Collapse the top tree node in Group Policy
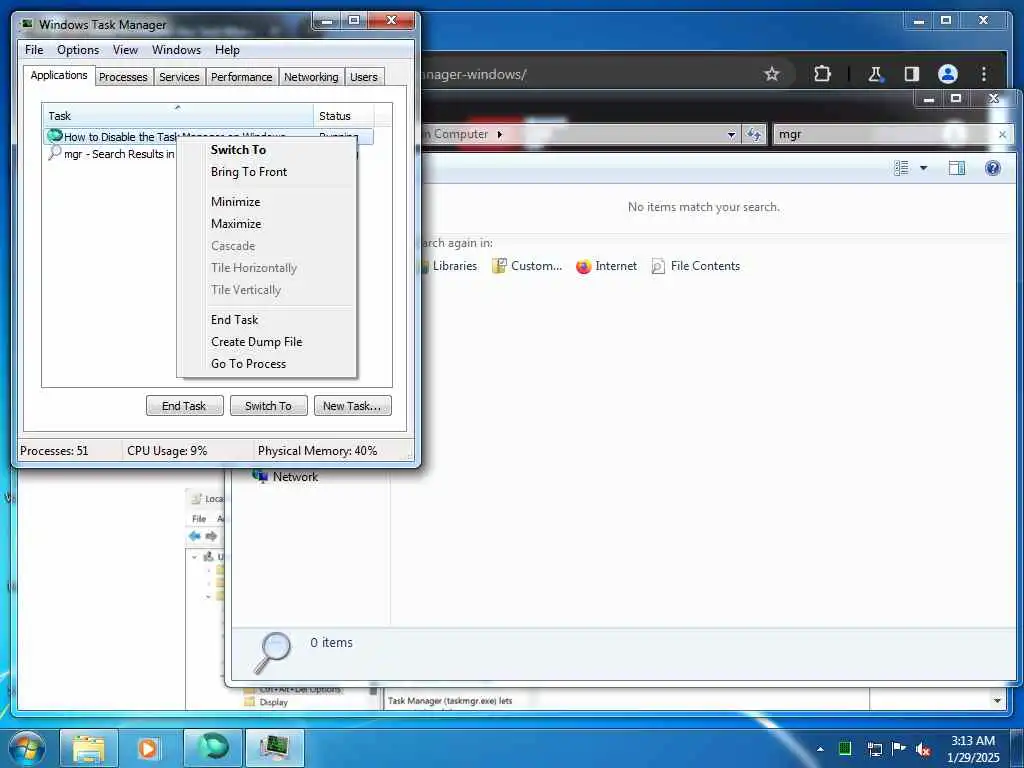The height and width of the screenshot is (768, 1024). coord(195,557)
